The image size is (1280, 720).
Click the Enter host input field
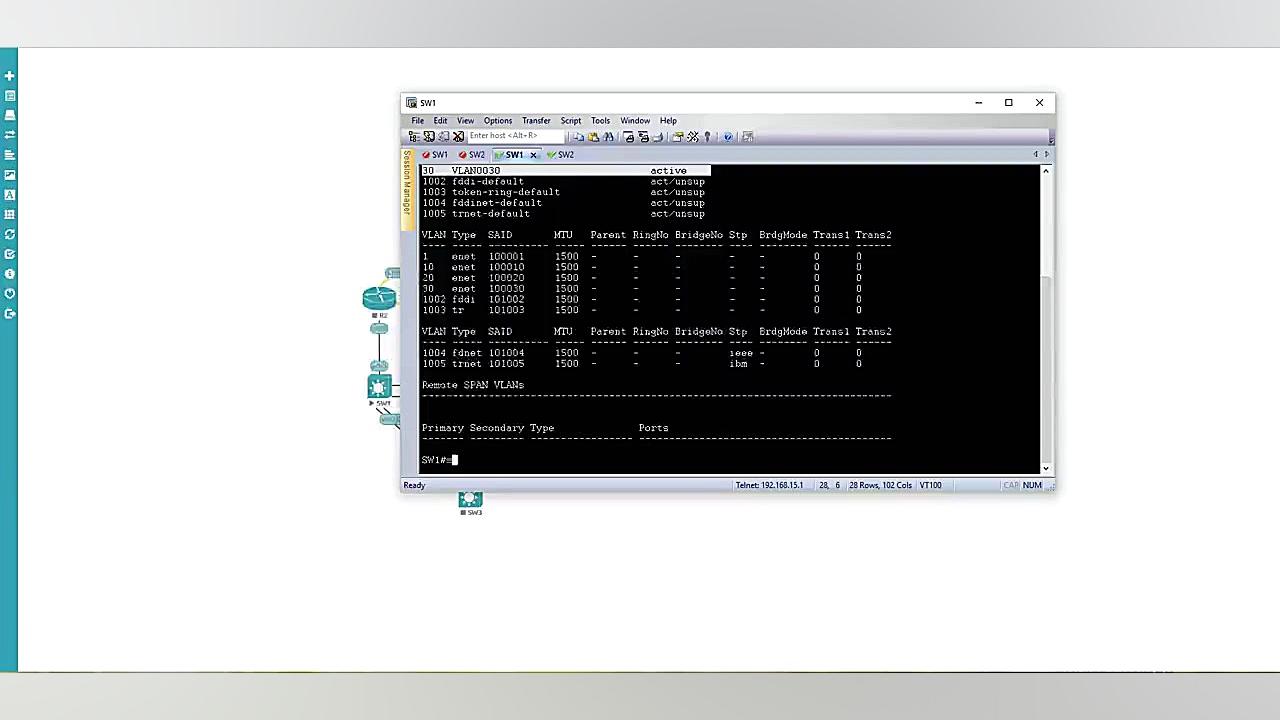coord(516,136)
